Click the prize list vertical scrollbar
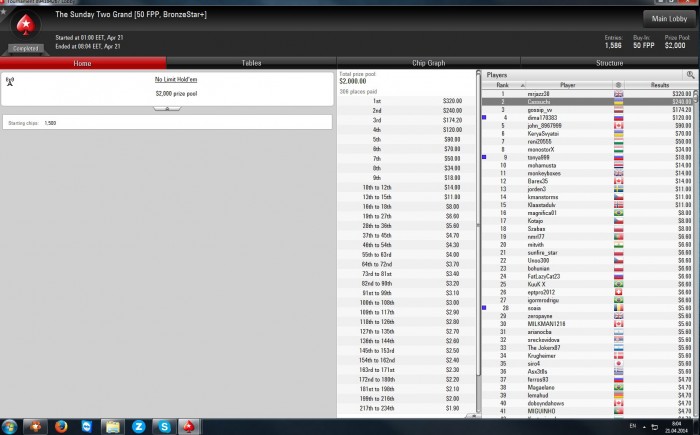The width and height of the screenshot is (700, 435). coord(478,223)
